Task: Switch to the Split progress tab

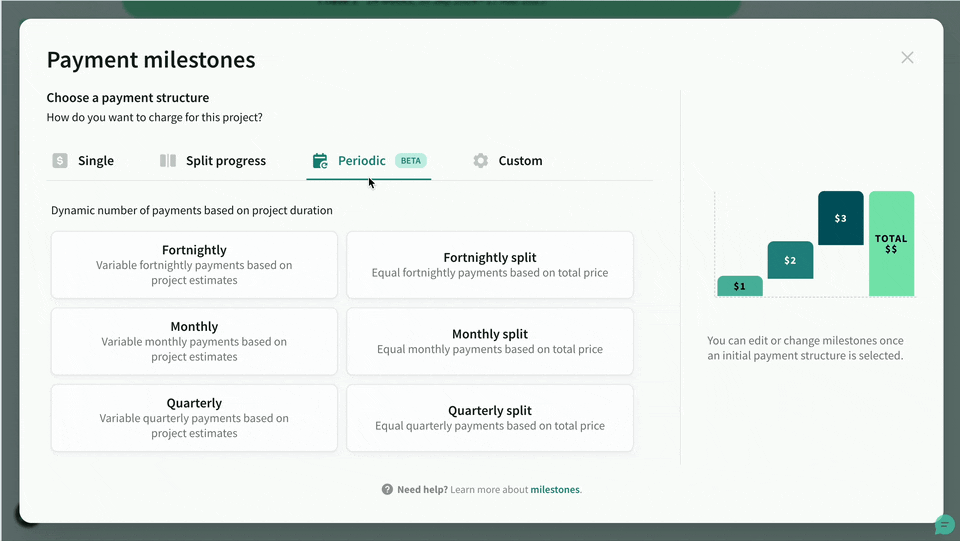Action: tap(212, 161)
